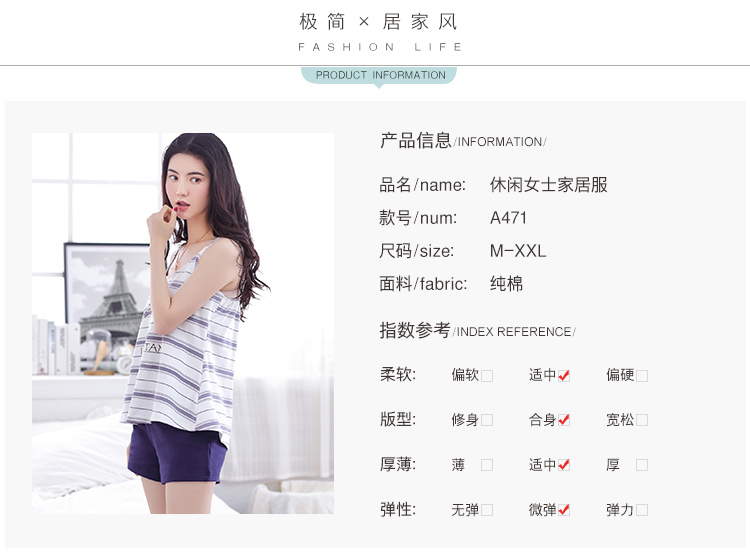
Task: Tick the 薄 thickness checkbox
Action: [x=487, y=465]
